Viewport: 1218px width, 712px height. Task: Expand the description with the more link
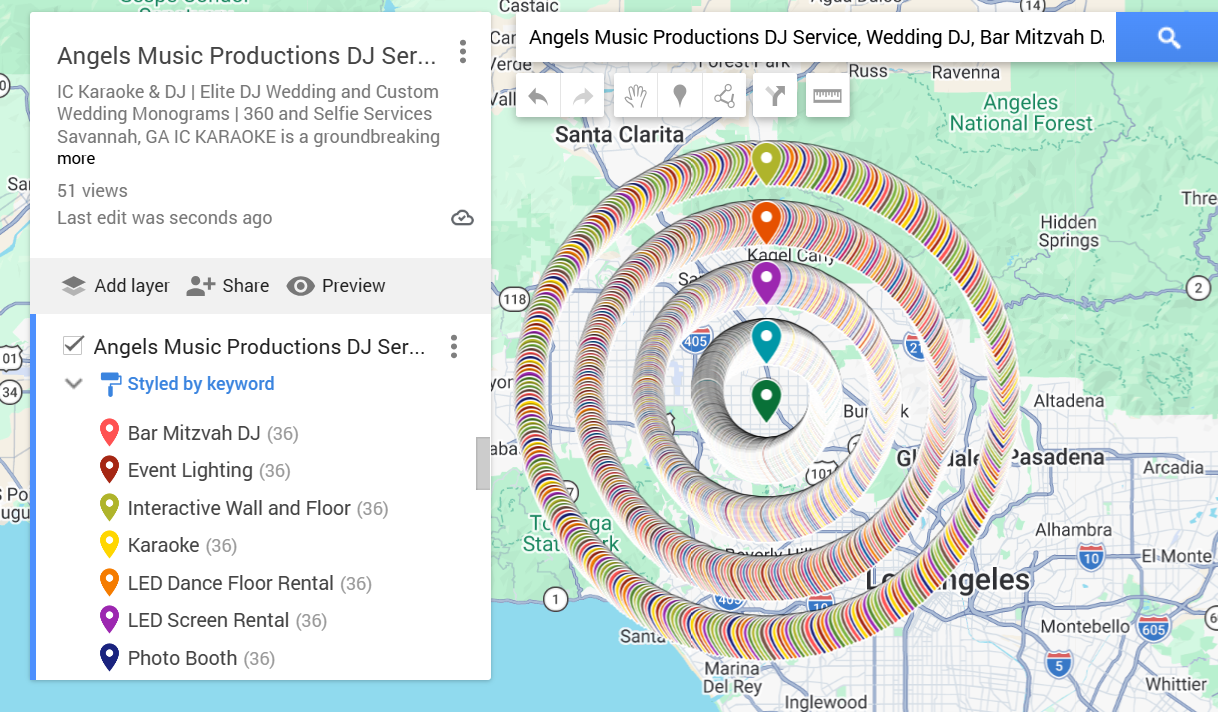[x=76, y=158]
